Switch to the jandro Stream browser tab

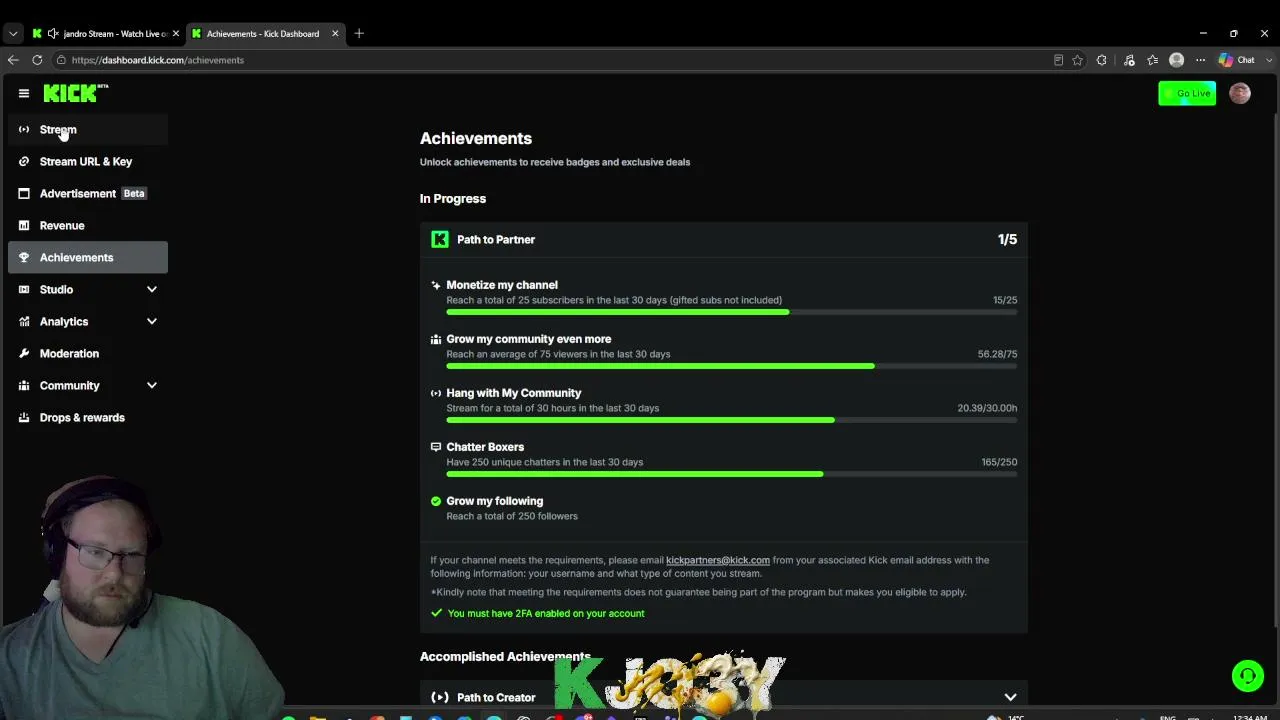105,34
